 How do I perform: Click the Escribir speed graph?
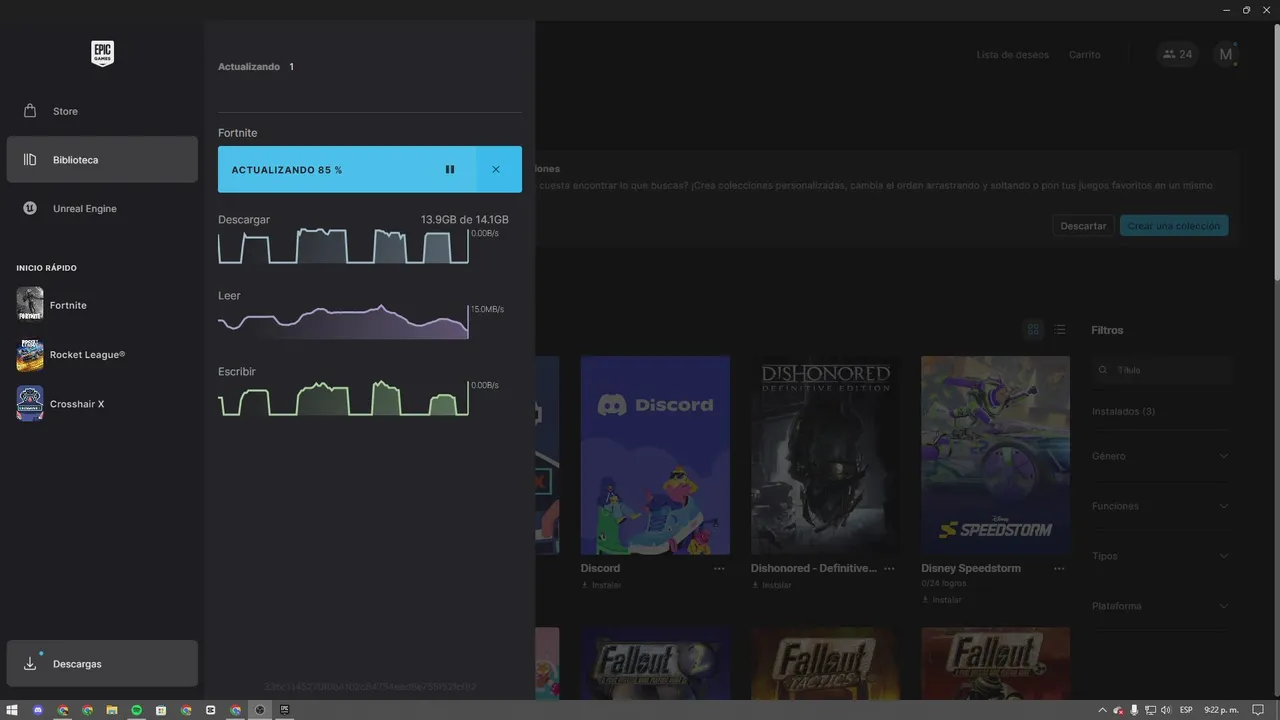pos(343,398)
